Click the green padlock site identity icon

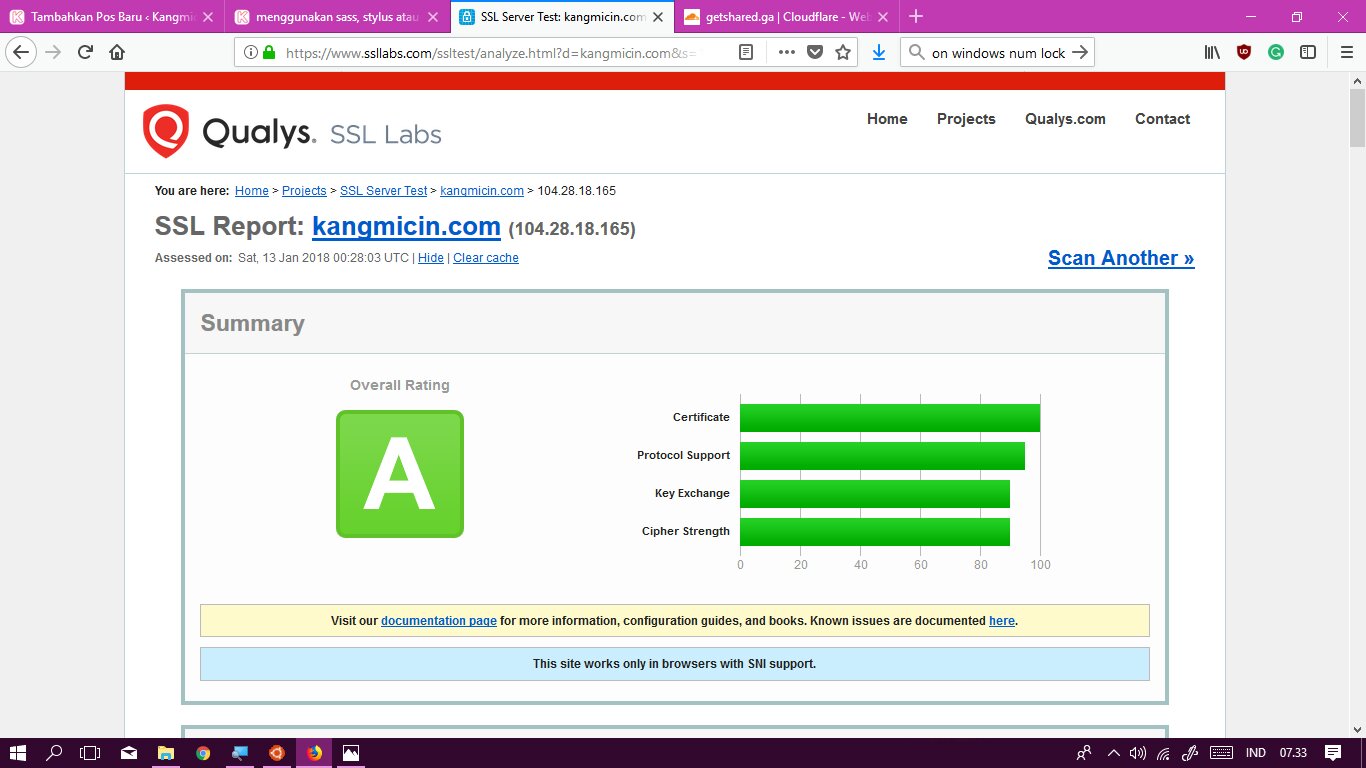click(268, 53)
